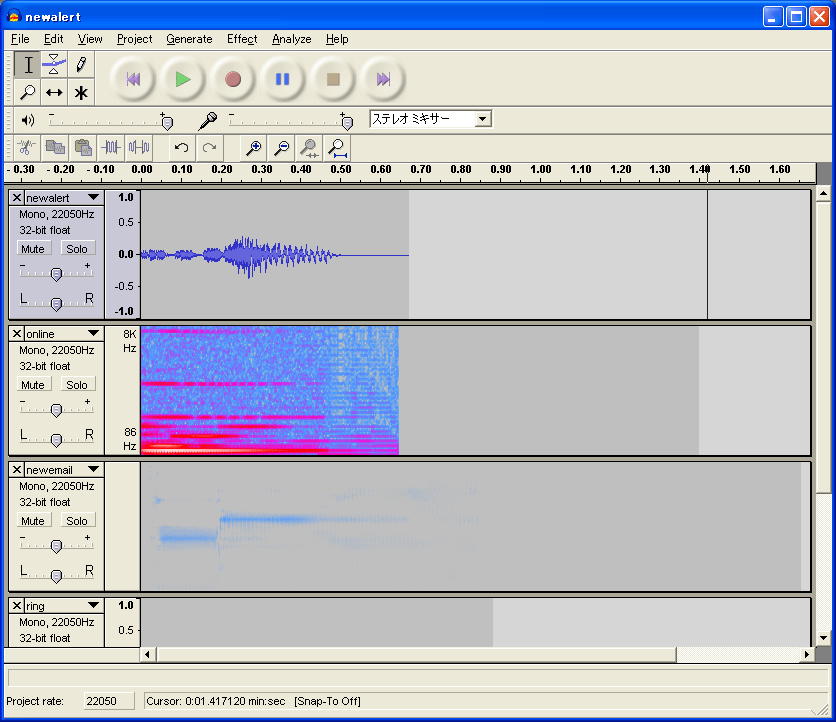Select the Zoom magnifier tool

click(x=28, y=92)
